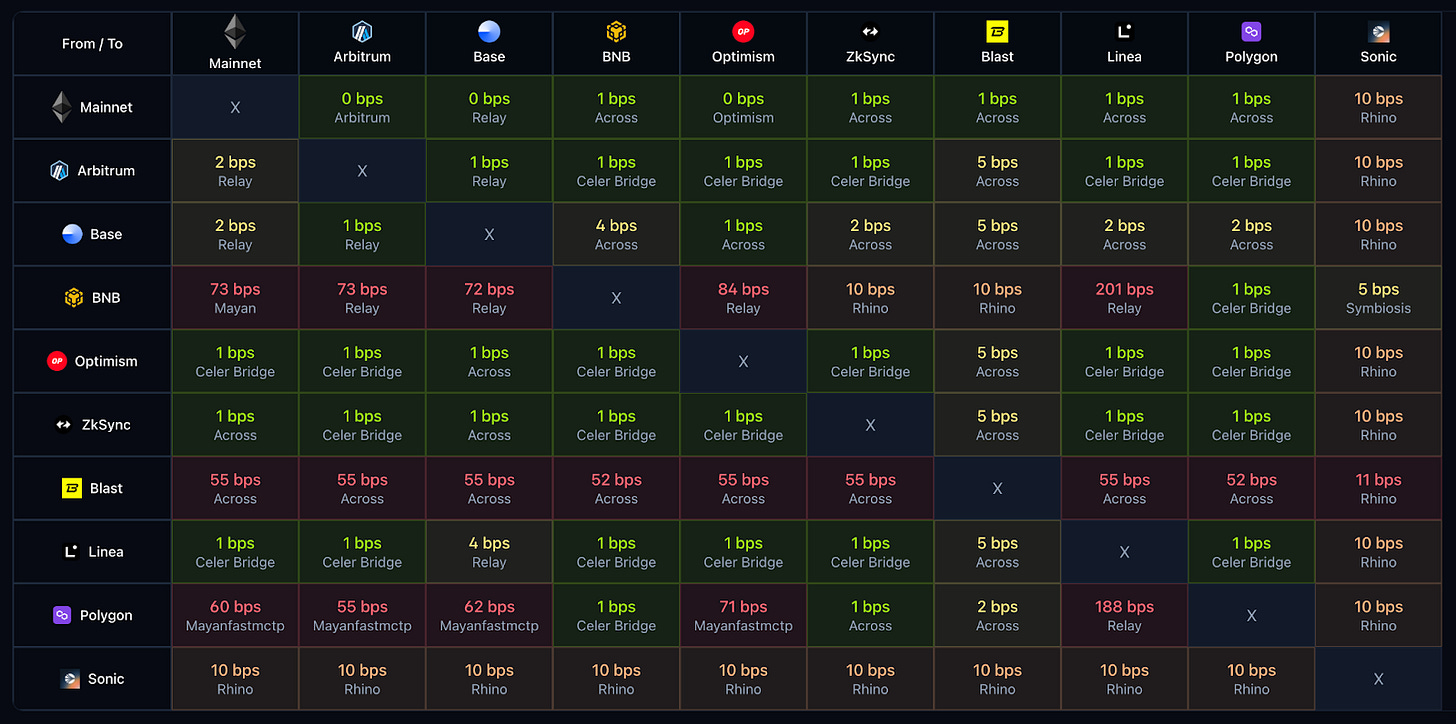Viewport: 1456px width, 724px height.
Task: Select the "2 bps Across" cell in the Polygon row
Action: 997,615
